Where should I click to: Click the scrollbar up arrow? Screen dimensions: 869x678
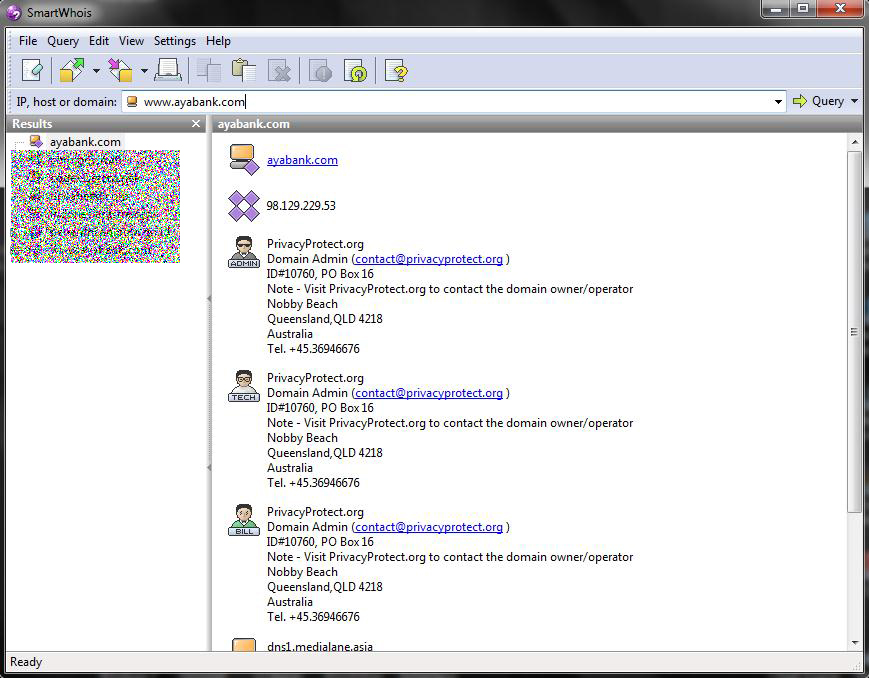pyautogui.click(x=854, y=142)
